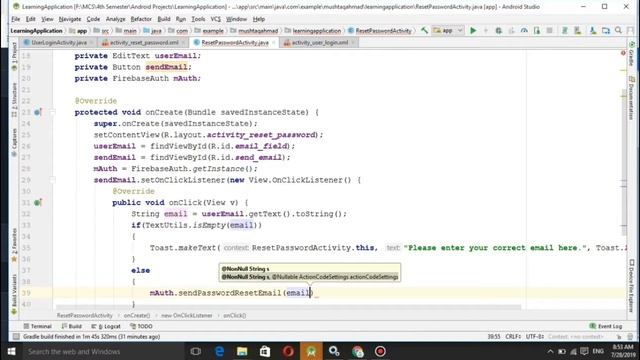Toggle the Device File Explorer panel
Image resolution: width=640 pixels, height=360 pixels.
[x=631, y=286]
